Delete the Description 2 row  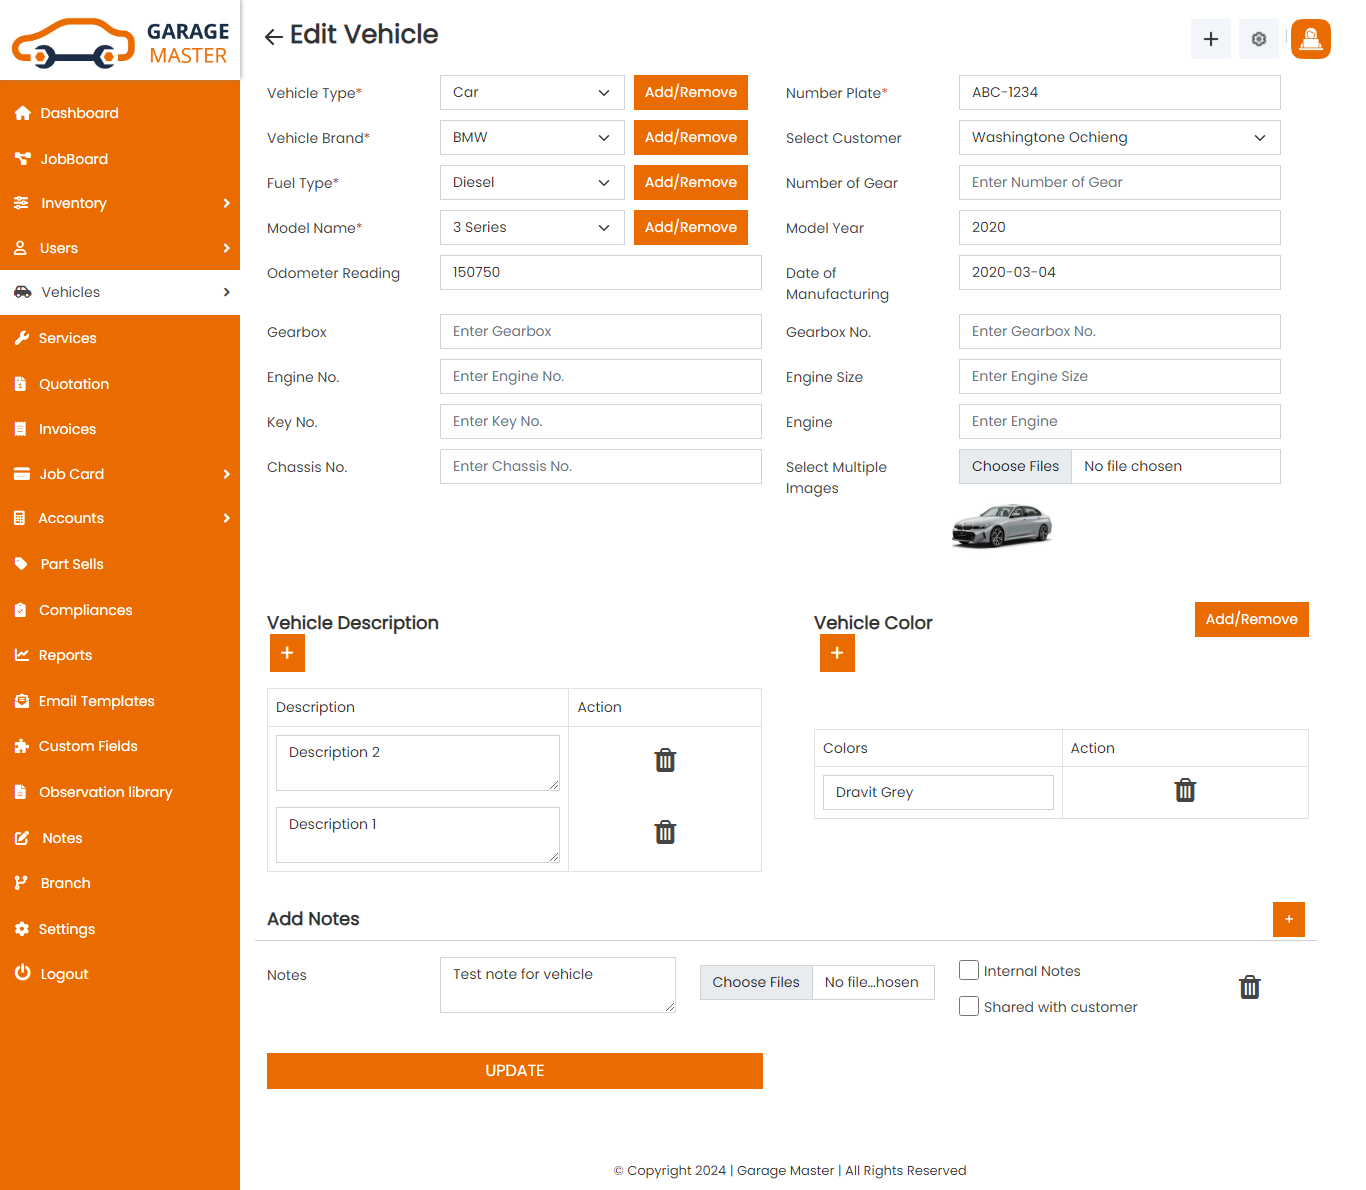pos(665,761)
